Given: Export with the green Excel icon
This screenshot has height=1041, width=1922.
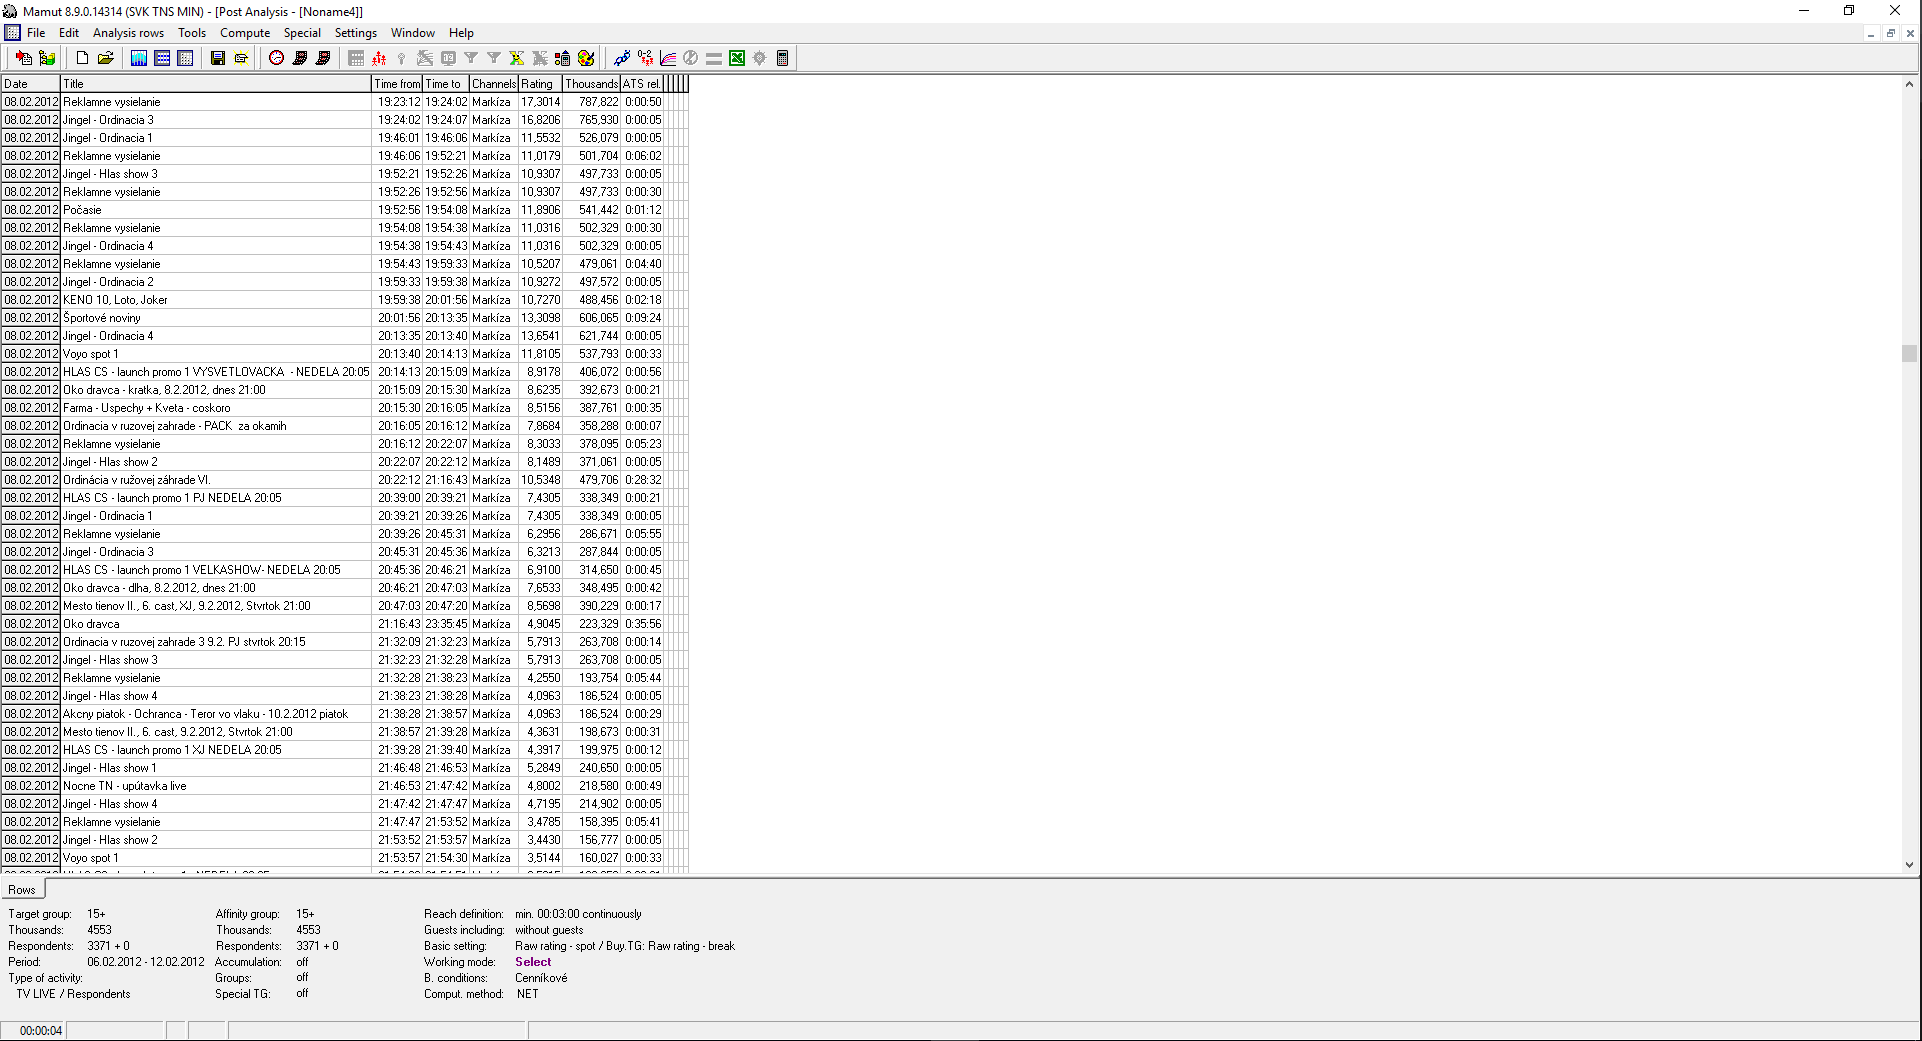Looking at the screenshot, I should click(x=737, y=58).
